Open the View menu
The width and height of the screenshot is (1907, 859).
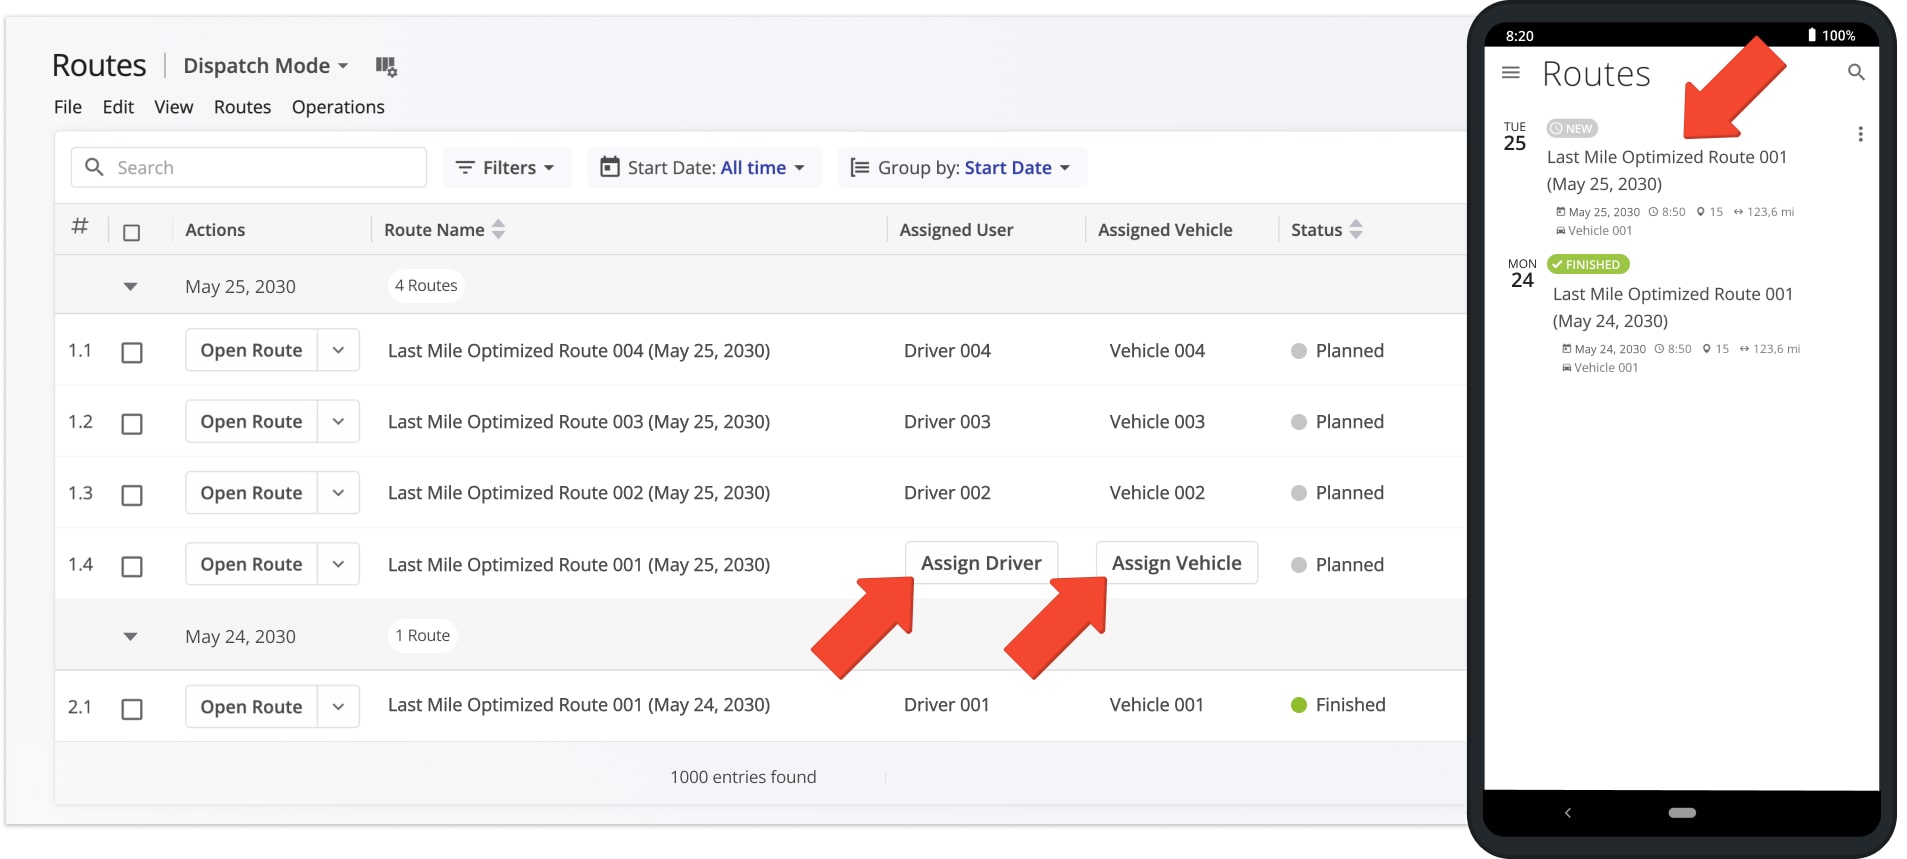173,107
